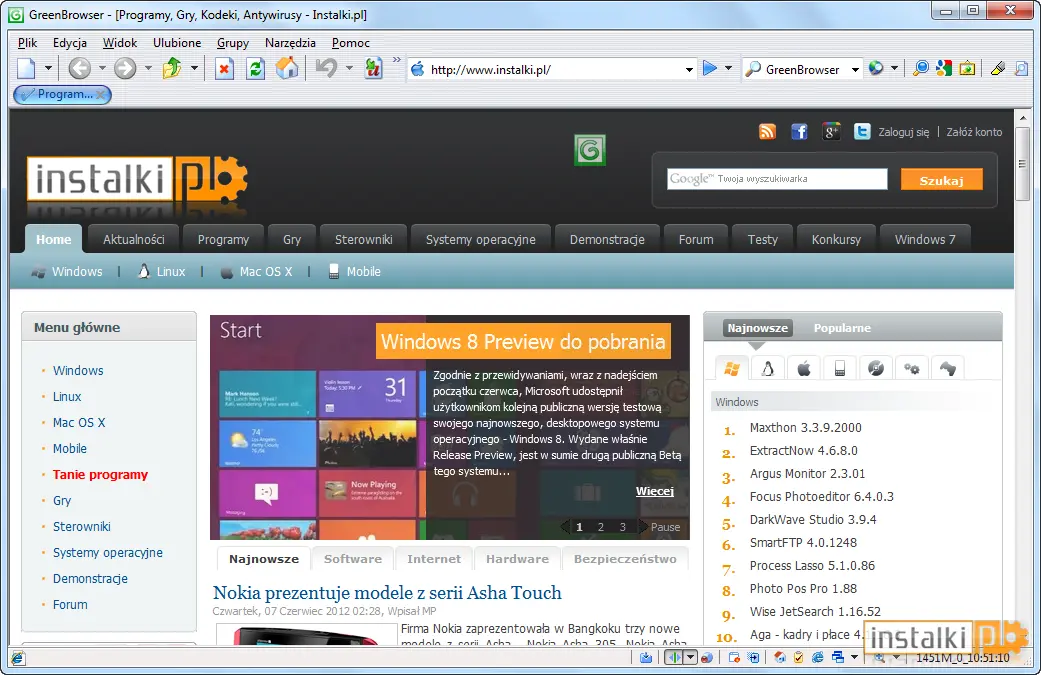
Task: Refresh the page with green arrows icon
Action: [256, 68]
